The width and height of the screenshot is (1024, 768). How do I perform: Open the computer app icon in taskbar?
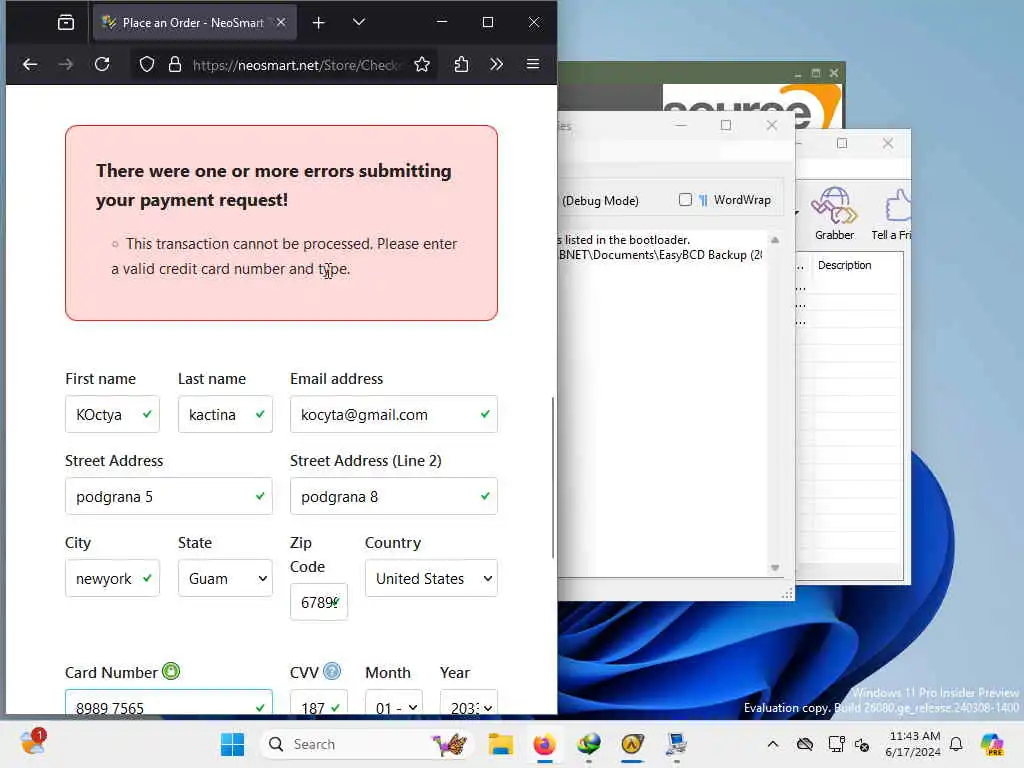click(676, 744)
